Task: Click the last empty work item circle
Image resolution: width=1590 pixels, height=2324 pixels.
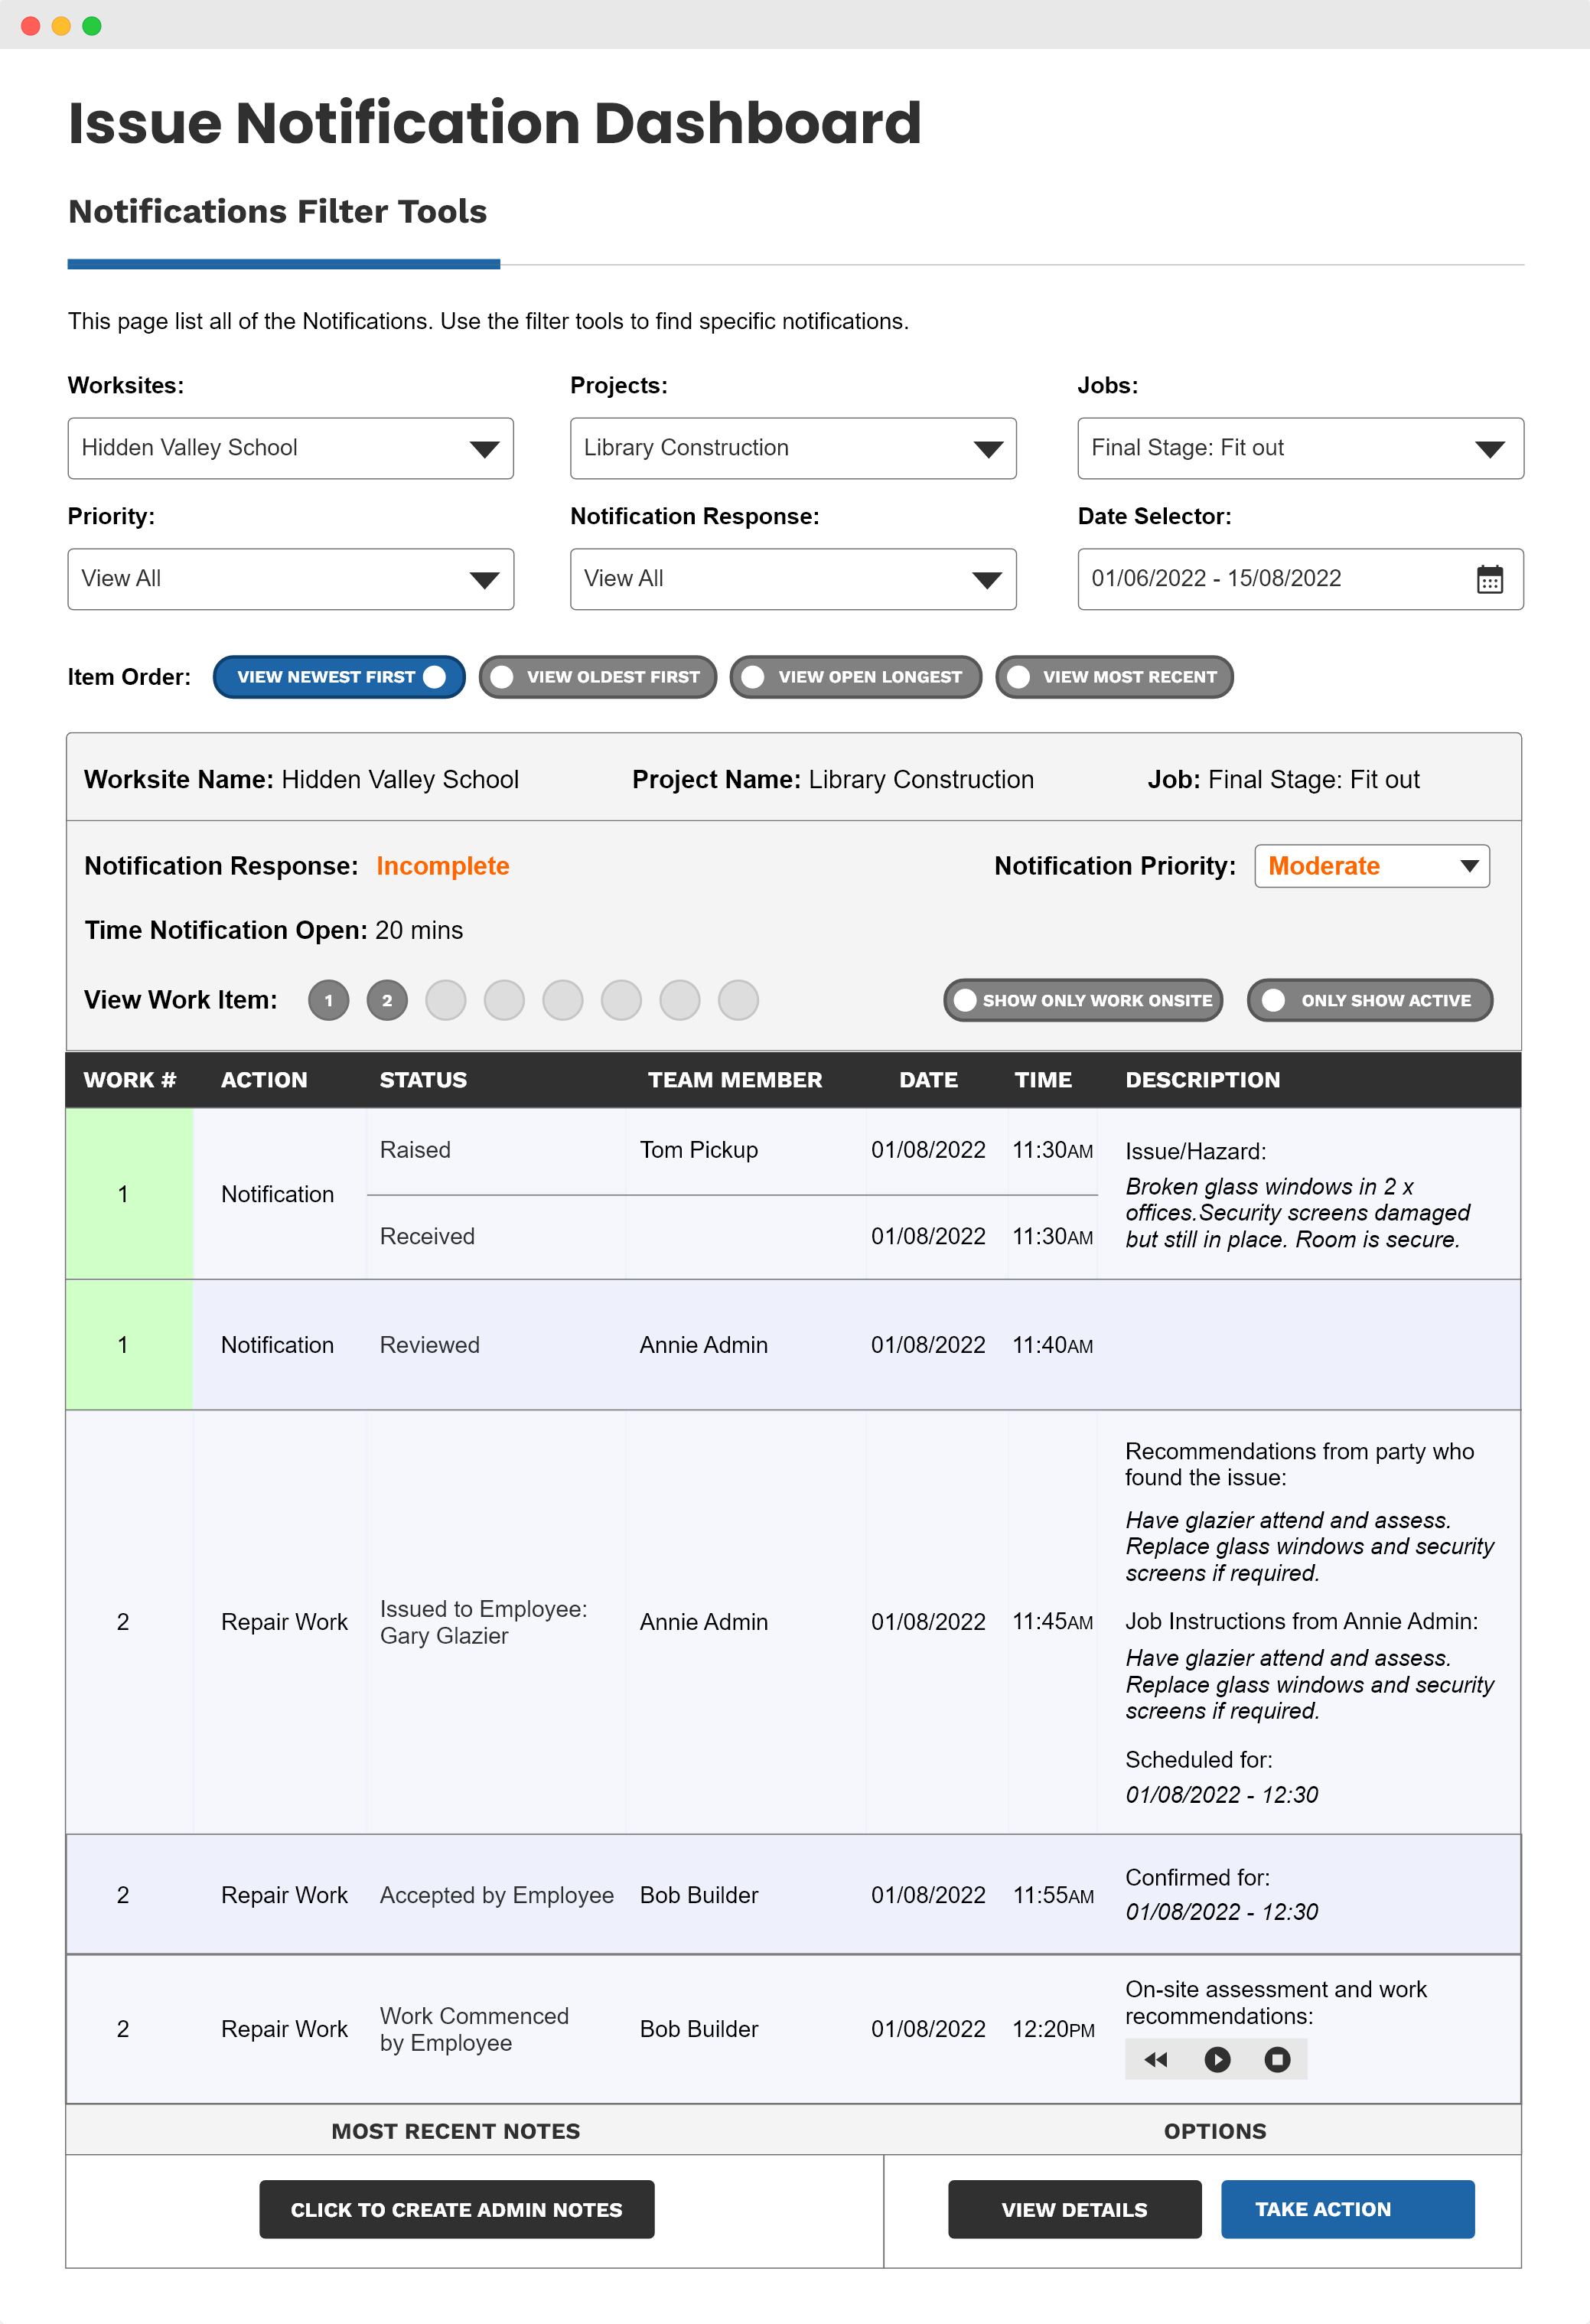Action: (x=738, y=1000)
